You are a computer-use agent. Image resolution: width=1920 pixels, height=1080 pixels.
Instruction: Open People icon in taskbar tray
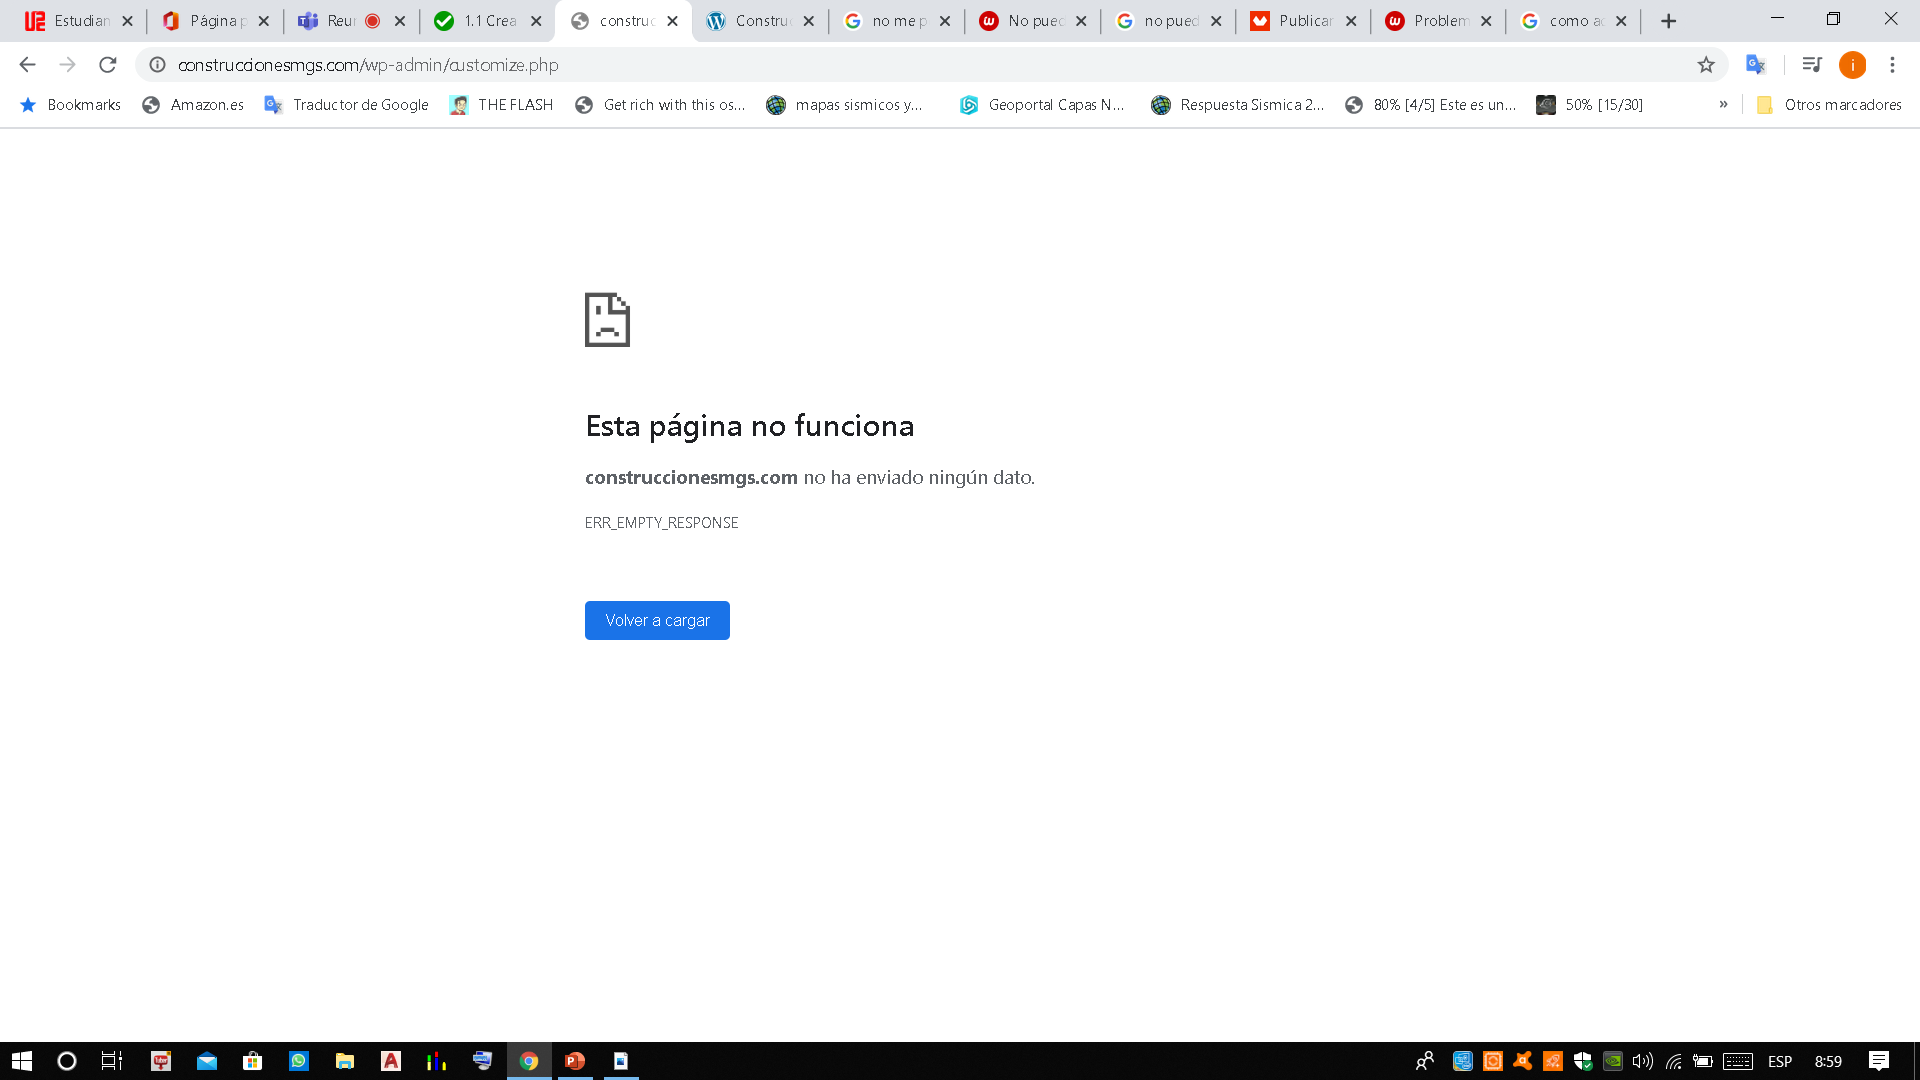pos(1425,1061)
